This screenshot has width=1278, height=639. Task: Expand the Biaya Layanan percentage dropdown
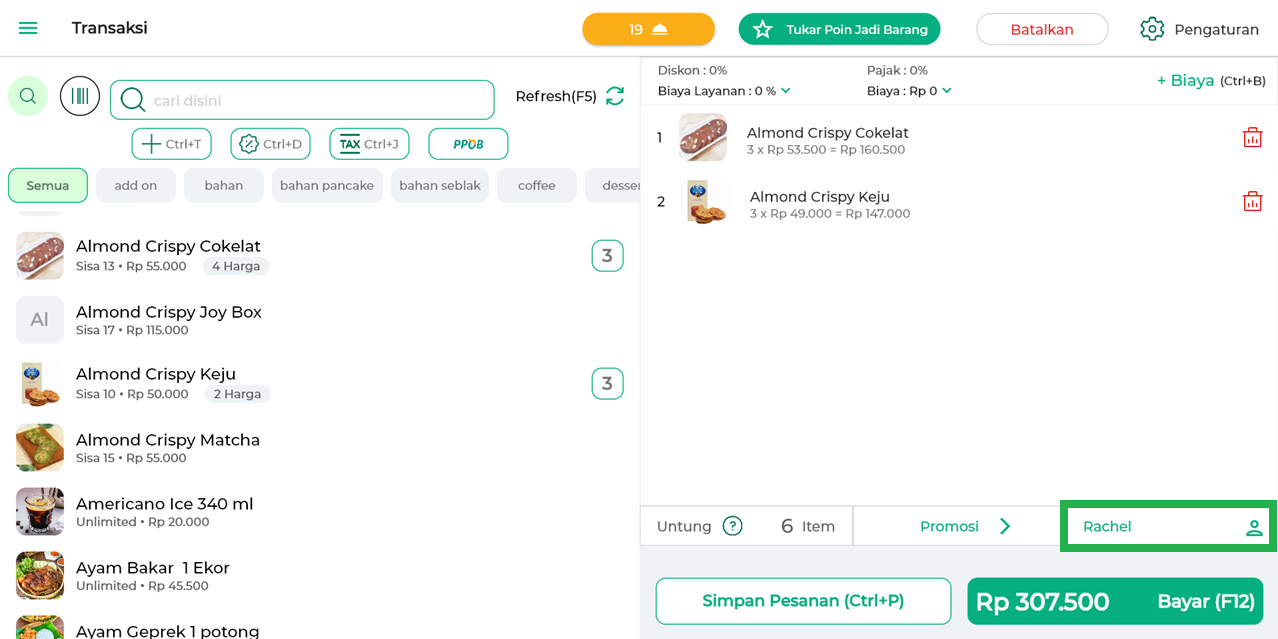point(786,91)
